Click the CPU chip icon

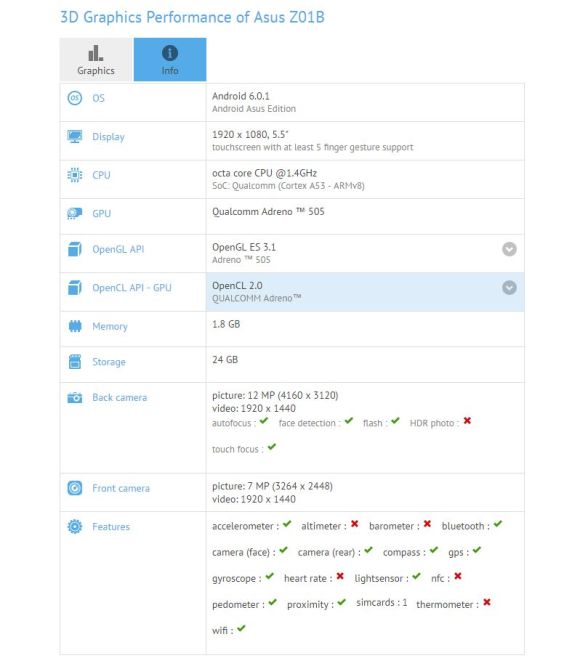tap(75, 175)
